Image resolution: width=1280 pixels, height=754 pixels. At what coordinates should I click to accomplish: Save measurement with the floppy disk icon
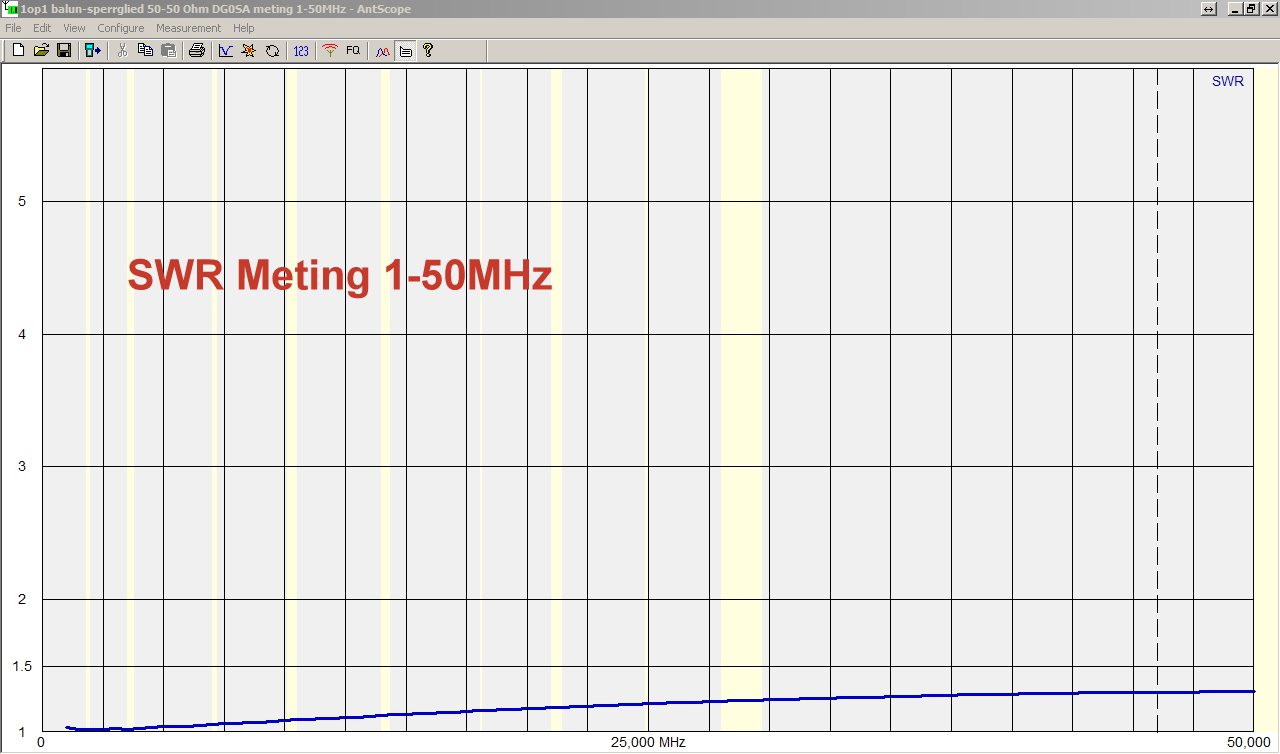click(63, 50)
